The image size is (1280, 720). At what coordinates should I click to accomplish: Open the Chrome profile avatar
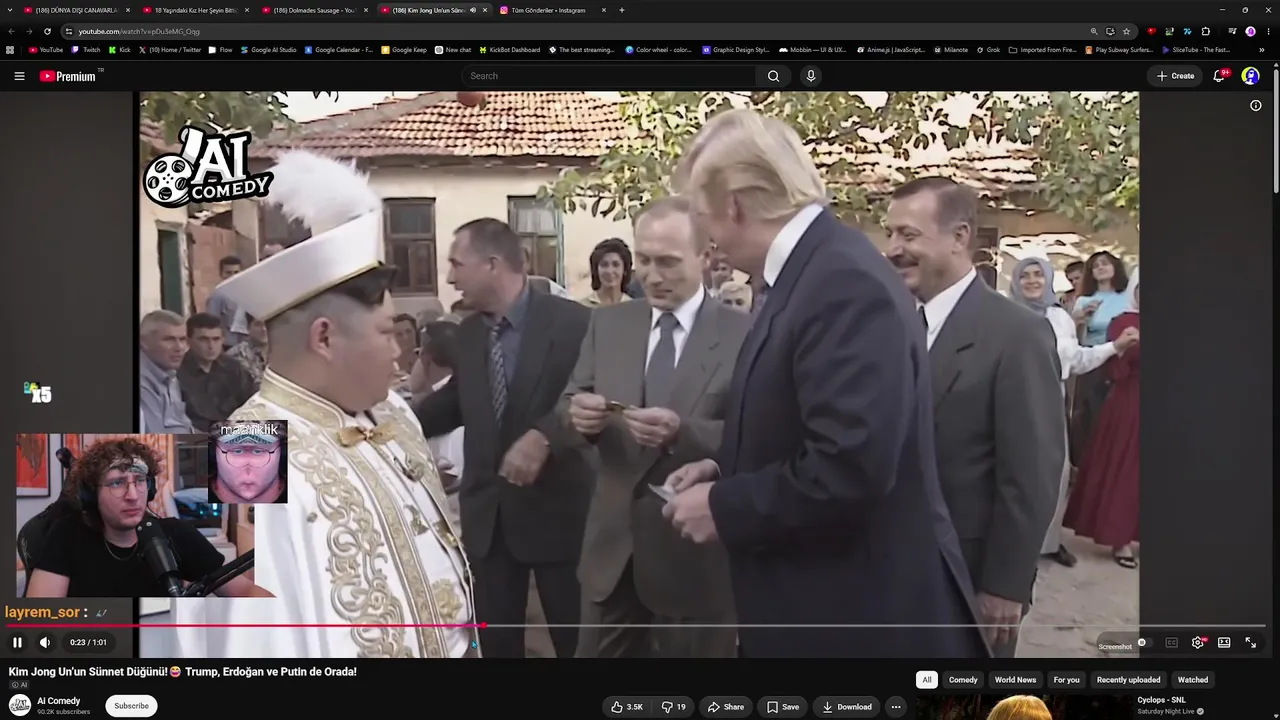point(1250,31)
